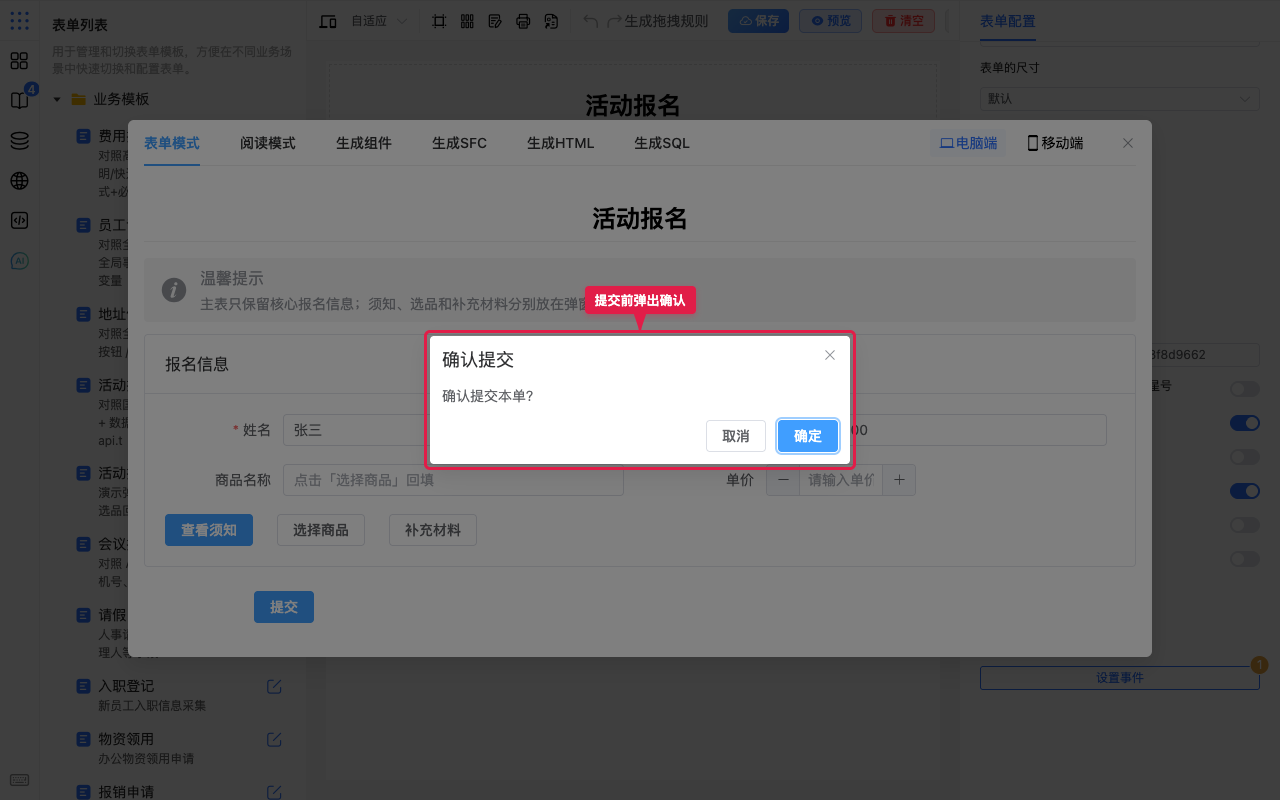The width and height of the screenshot is (1280, 800).
Task: Decrease 单价 with the minus stepper
Action: coord(783,480)
